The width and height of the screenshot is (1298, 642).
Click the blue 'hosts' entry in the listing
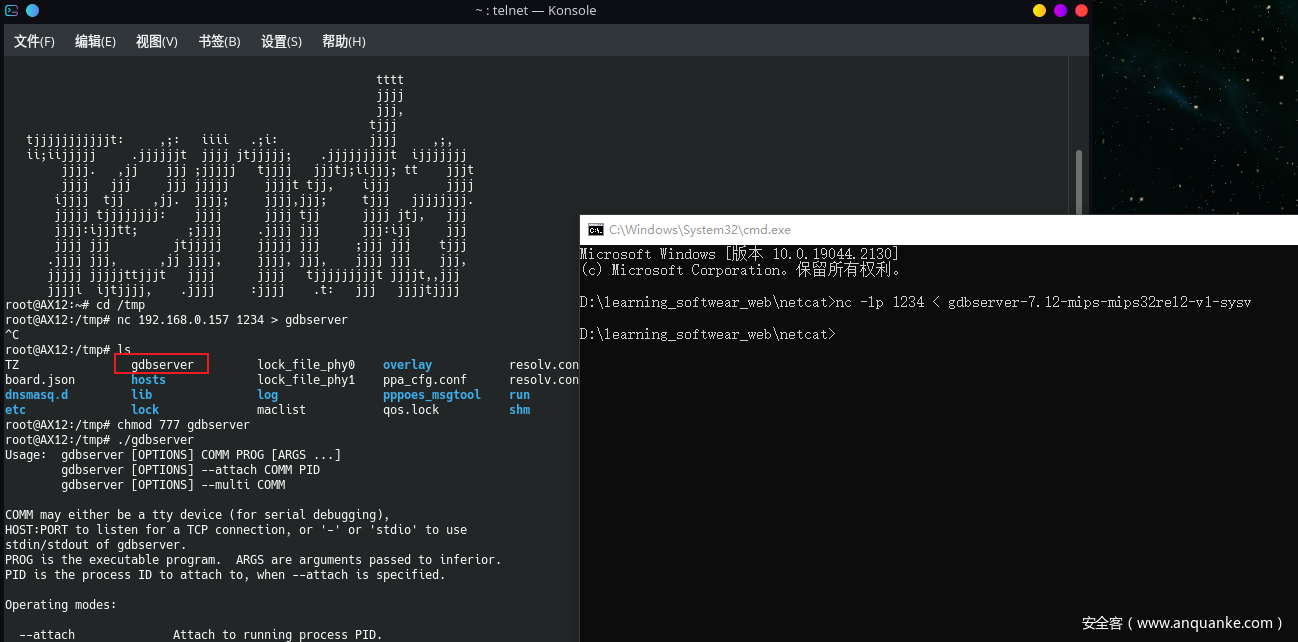click(x=148, y=380)
